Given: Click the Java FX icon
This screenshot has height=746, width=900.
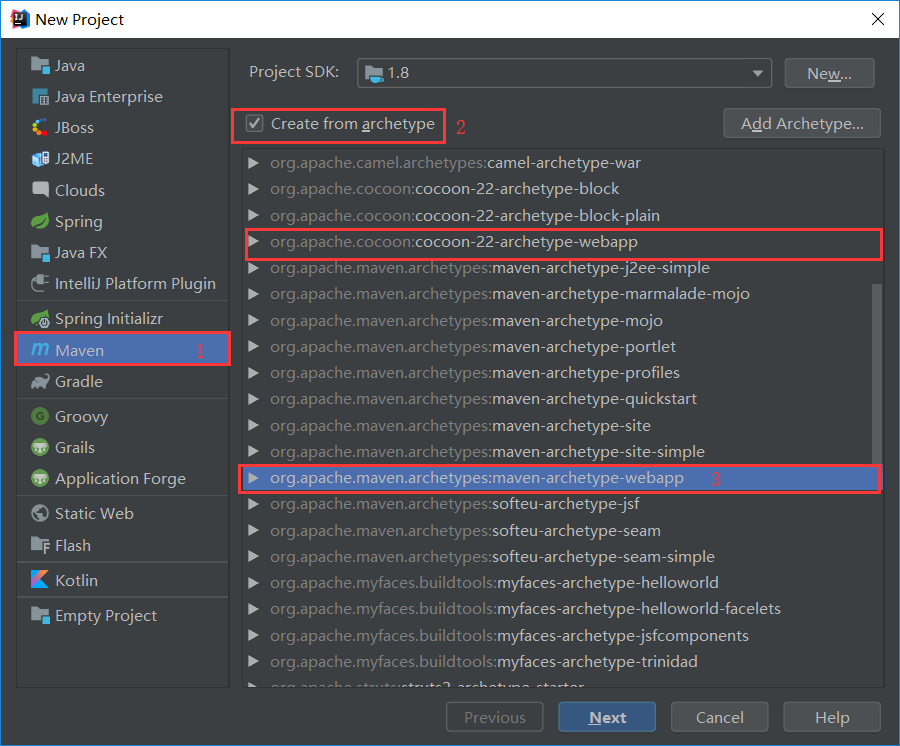Looking at the screenshot, I should 40,252.
